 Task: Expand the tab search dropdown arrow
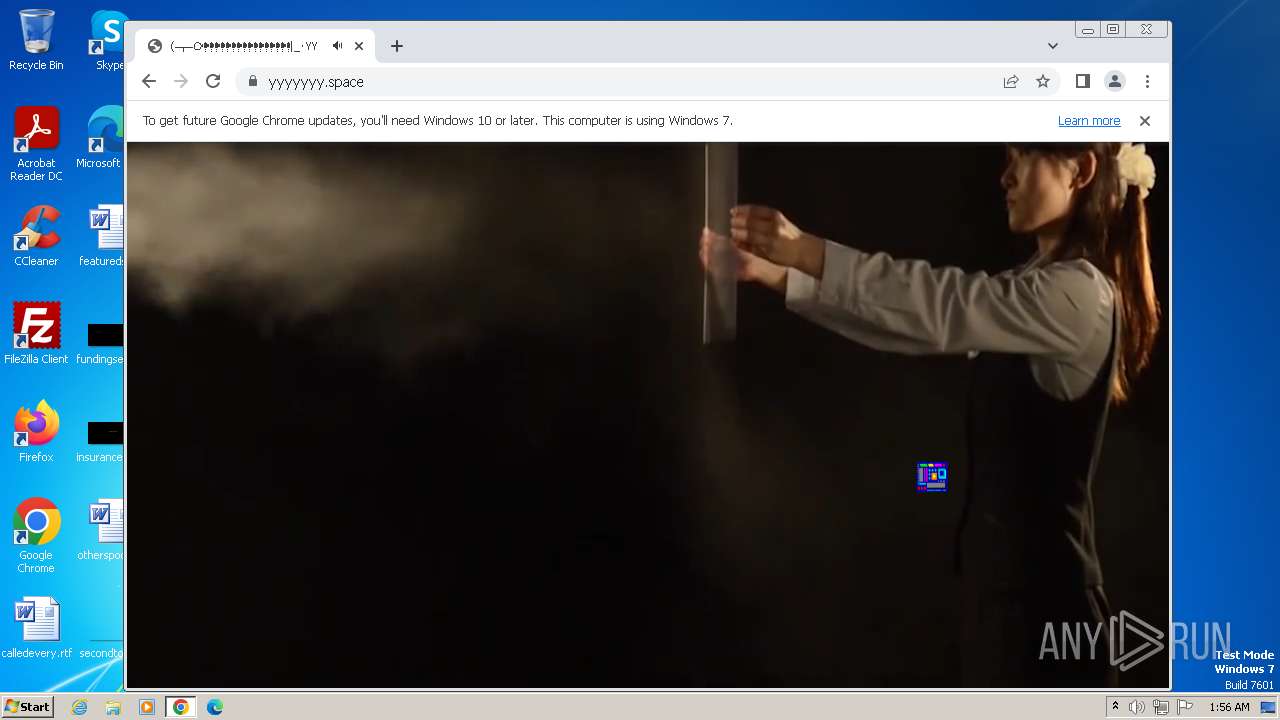pyautogui.click(x=1053, y=46)
